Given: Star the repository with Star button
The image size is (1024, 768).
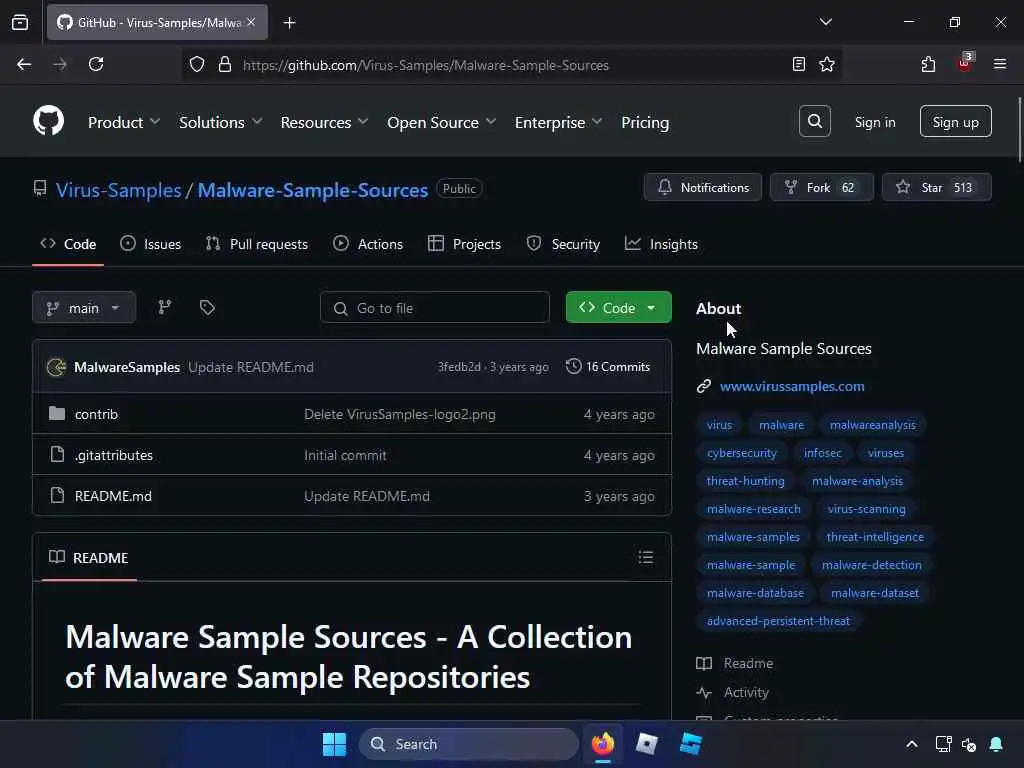Looking at the screenshot, I should [936, 187].
